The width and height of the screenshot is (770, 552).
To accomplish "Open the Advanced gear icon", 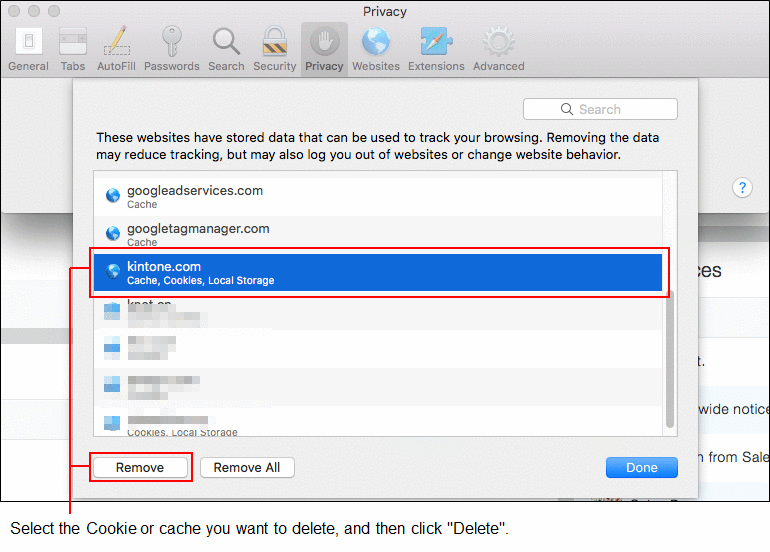I will pos(498,41).
